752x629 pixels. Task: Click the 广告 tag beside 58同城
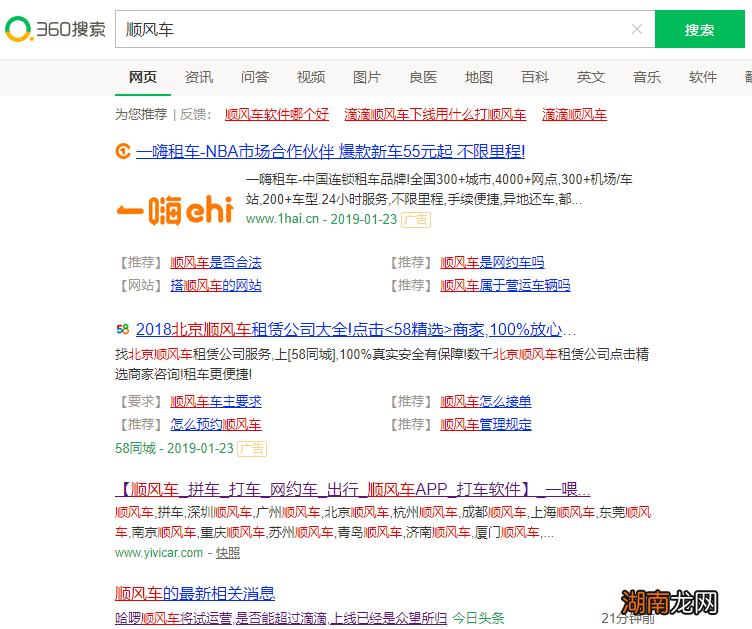[x=252, y=449]
